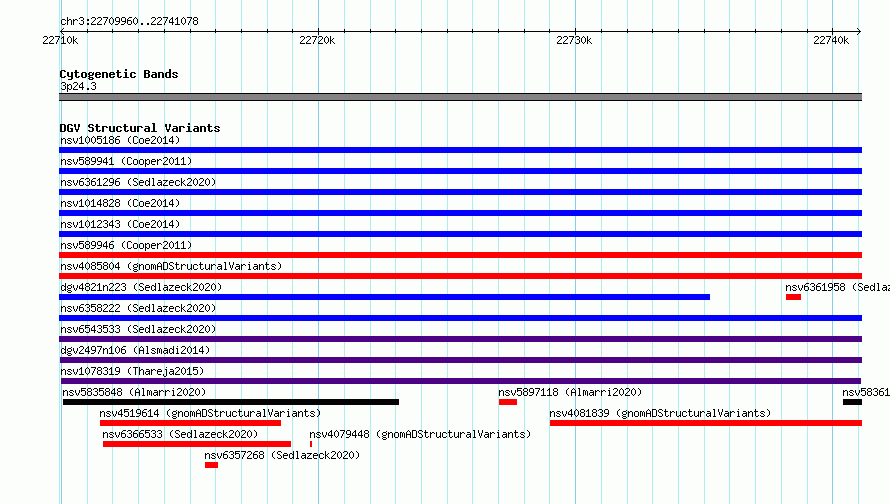Screen dimensions: 890x504
Task: Click the nsv6358222 blue variant bar
Action: [x=460, y=318]
